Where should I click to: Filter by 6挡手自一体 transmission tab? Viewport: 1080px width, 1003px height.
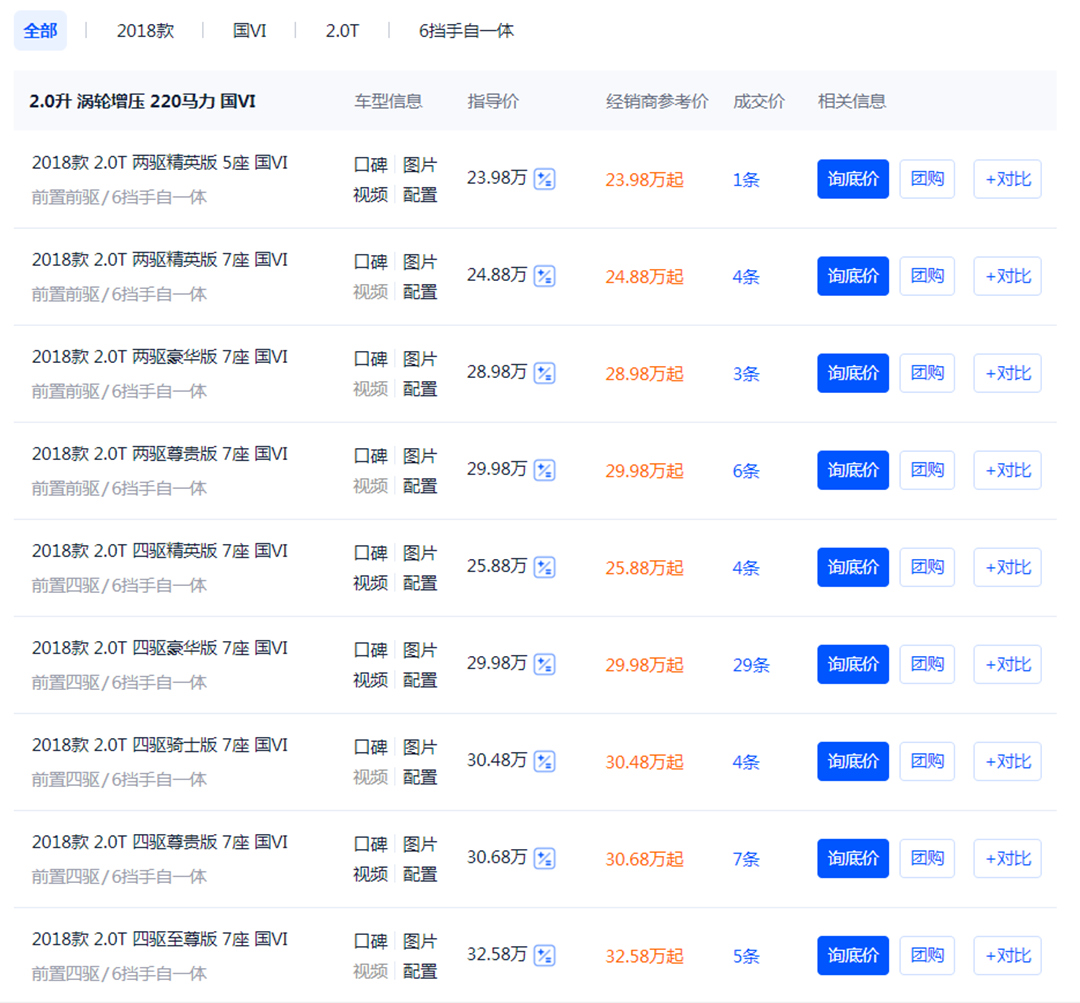(466, 31)
